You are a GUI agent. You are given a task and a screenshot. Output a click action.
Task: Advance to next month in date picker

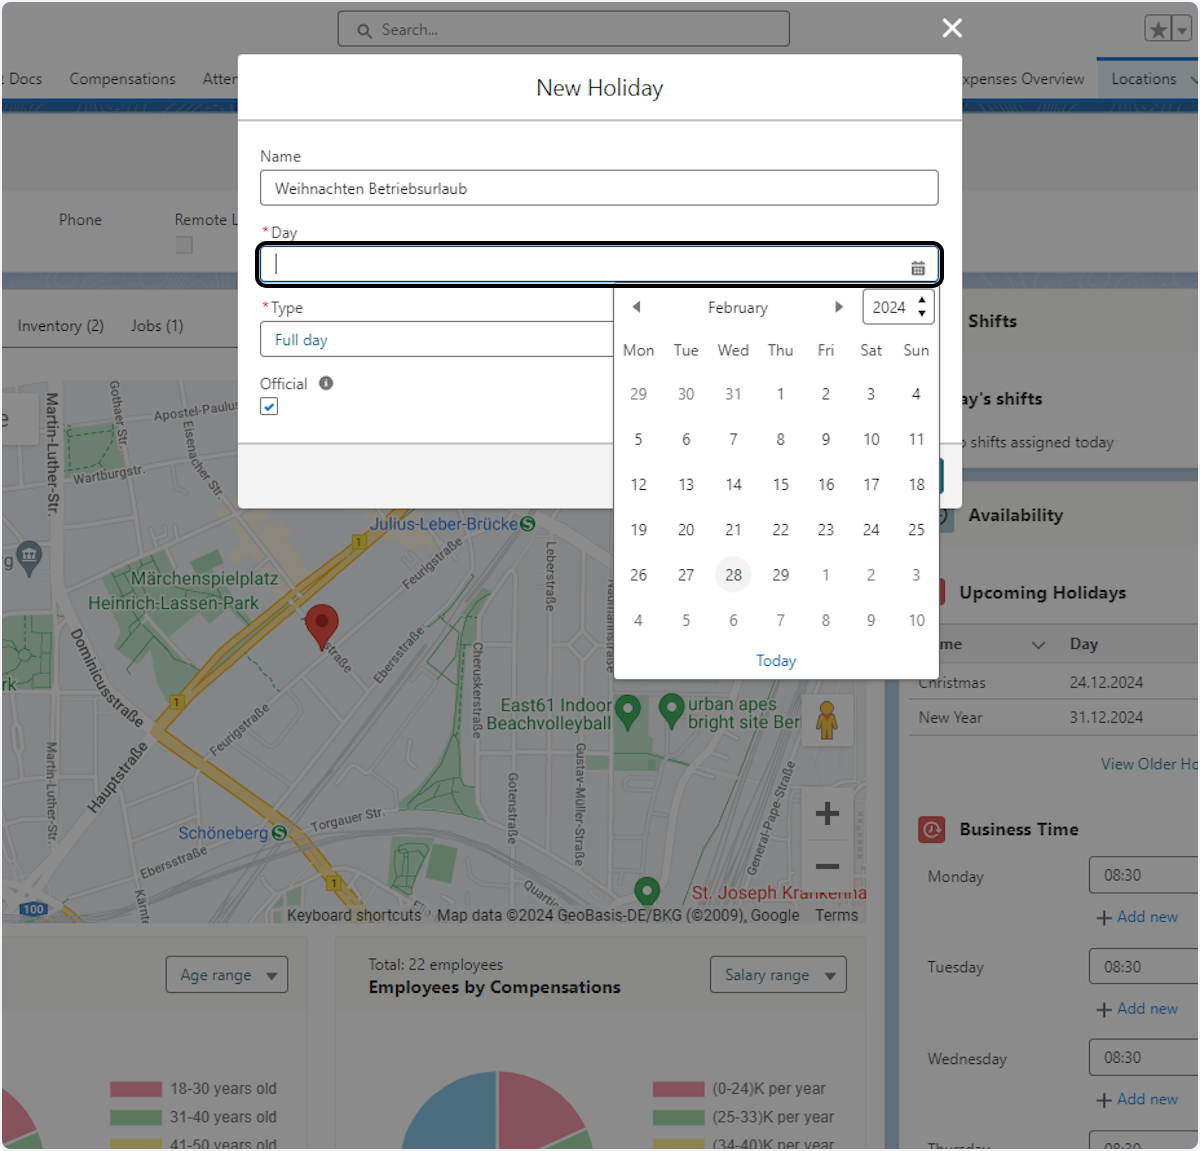pyautogui.click(x=839, y=307)
